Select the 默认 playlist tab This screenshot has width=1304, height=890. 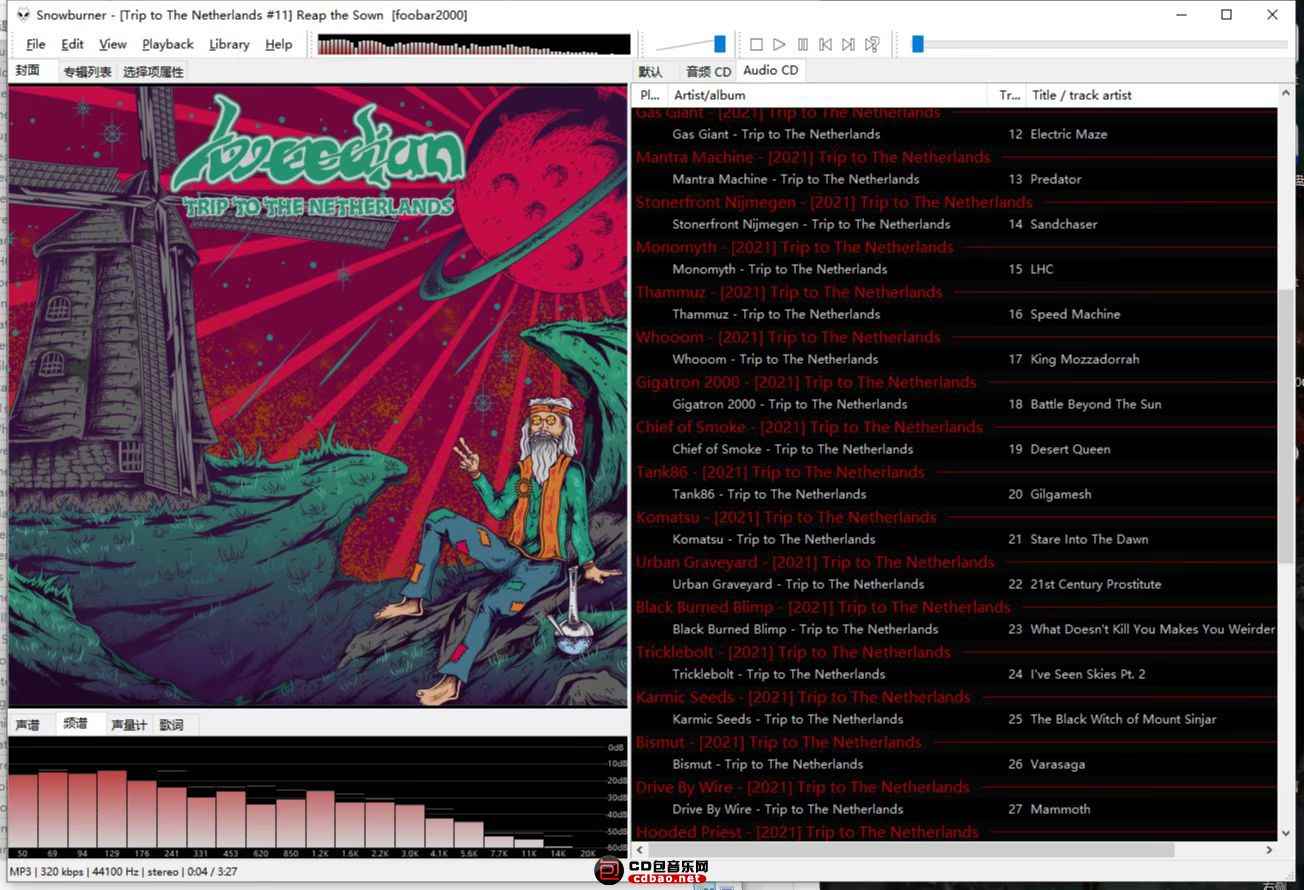pos(650,71)
